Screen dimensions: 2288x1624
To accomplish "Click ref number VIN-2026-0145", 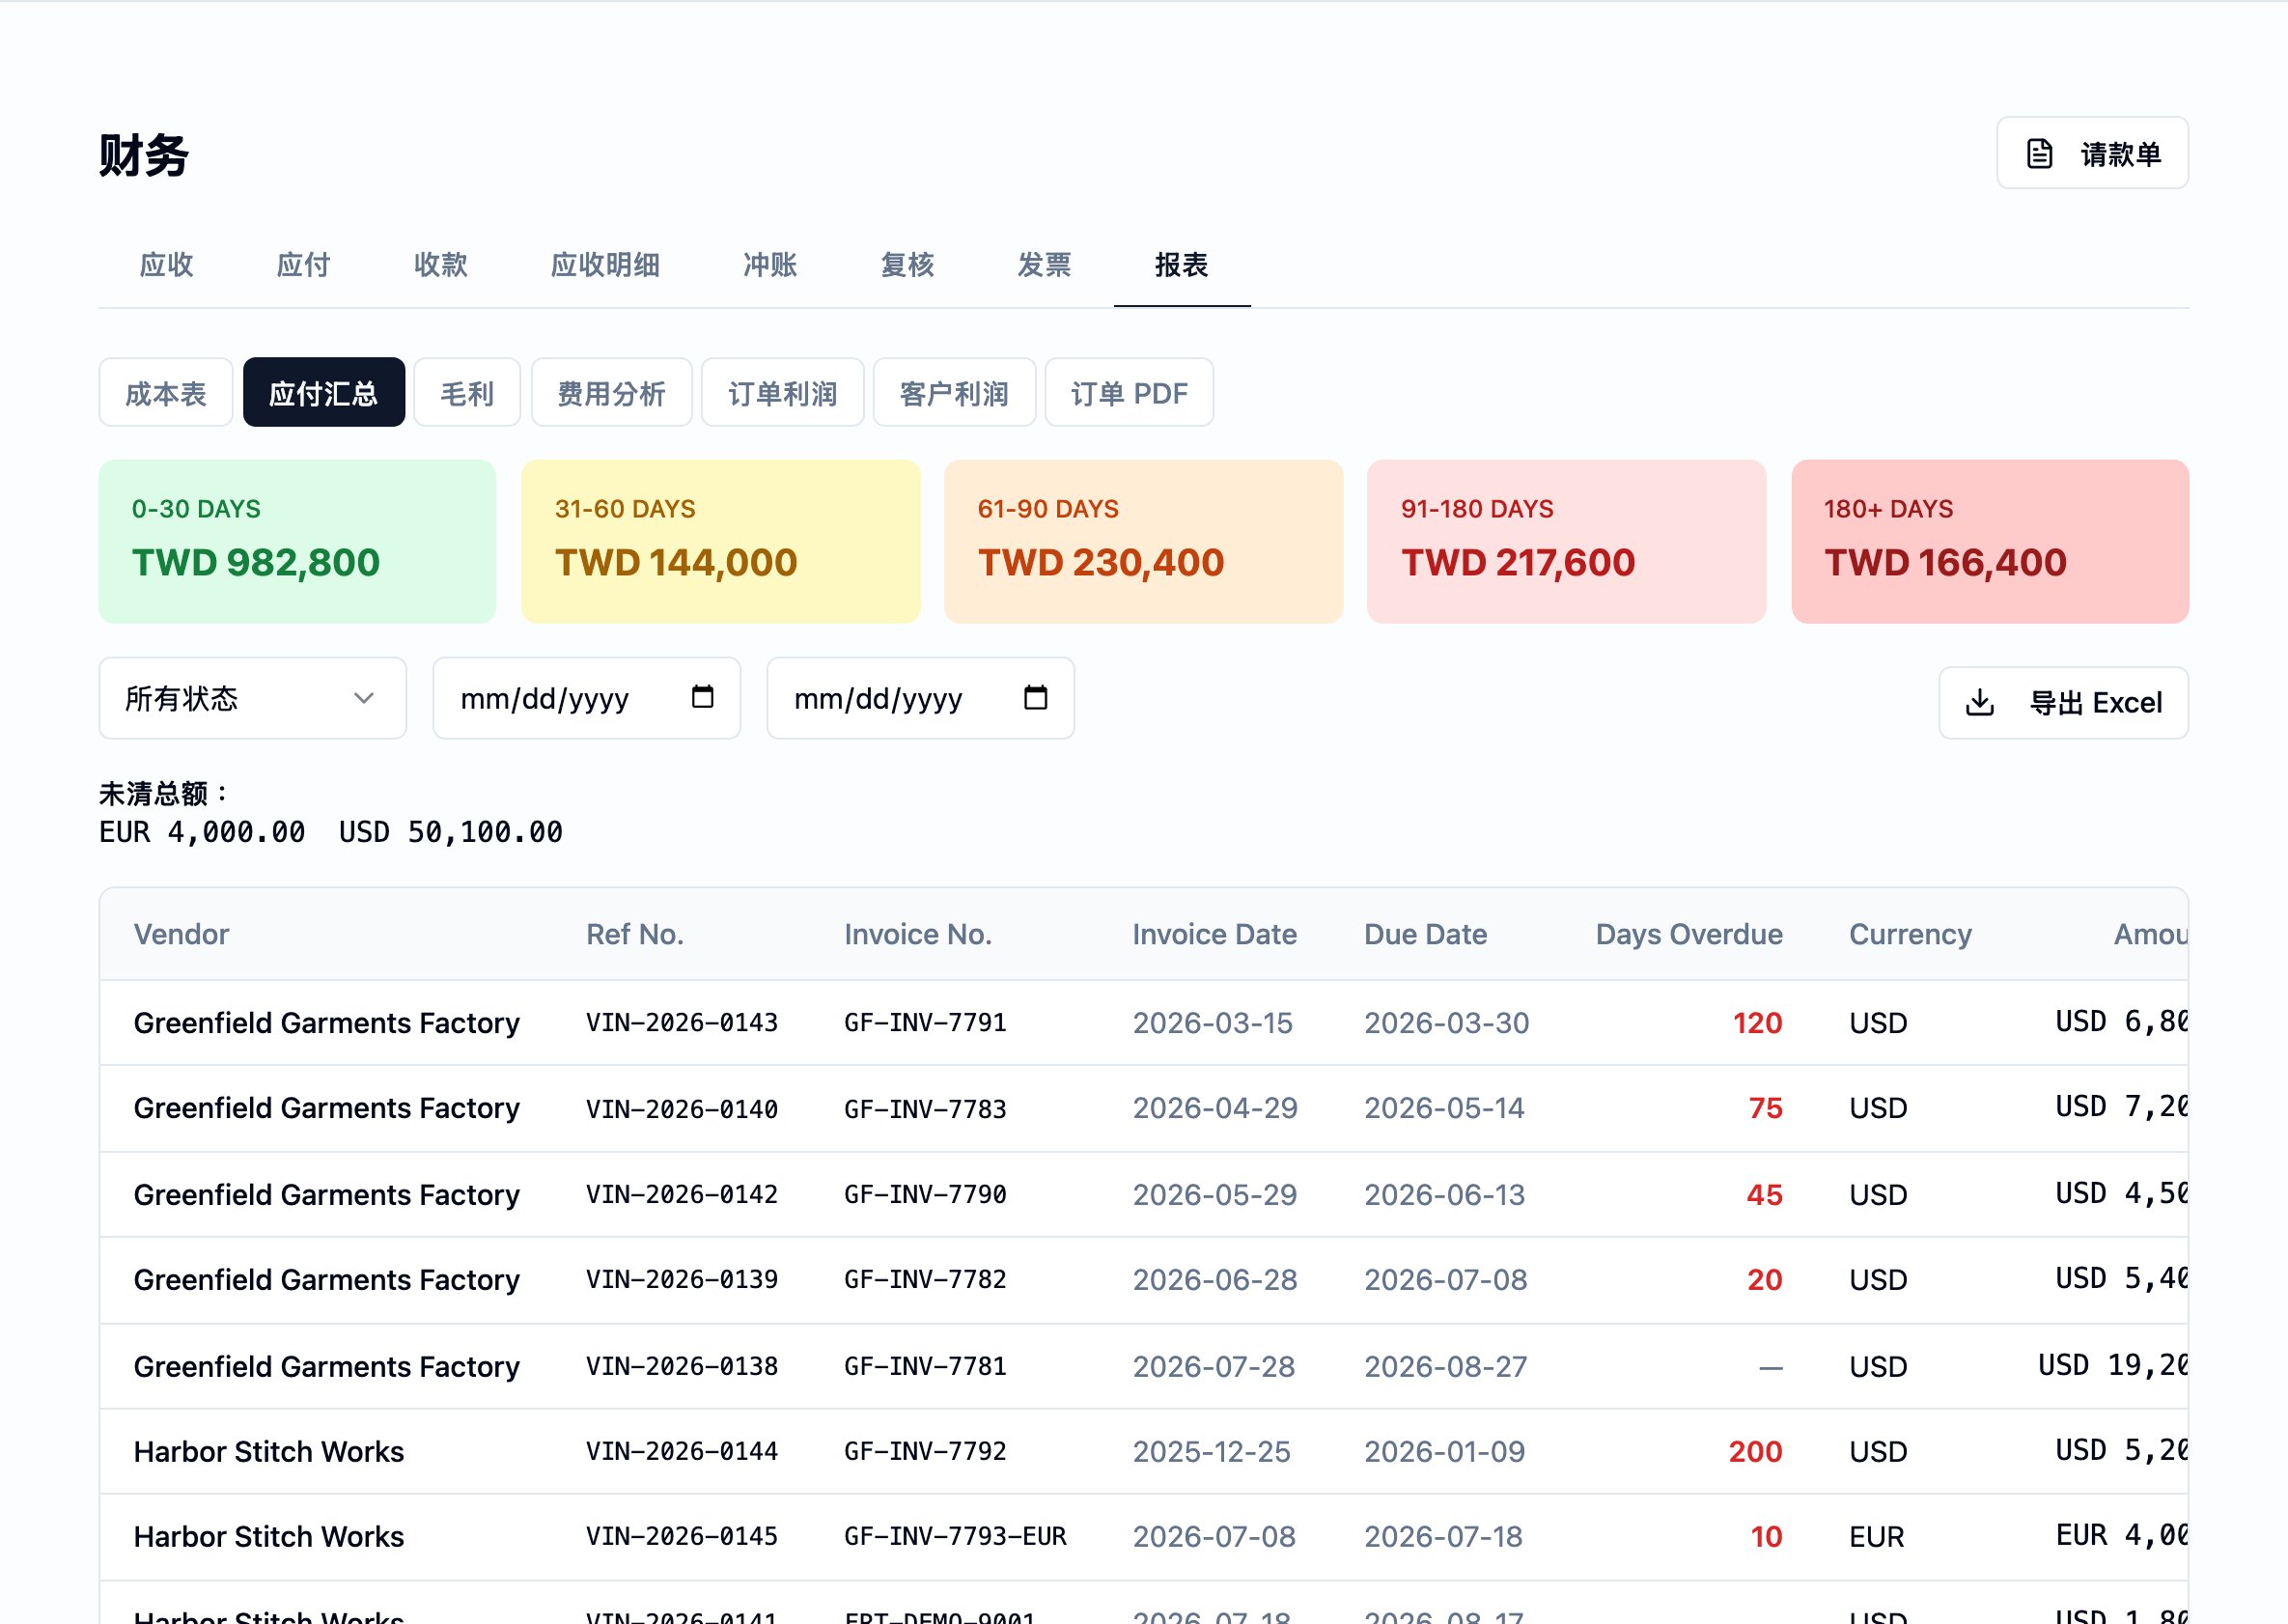I will click(682, 1537).
